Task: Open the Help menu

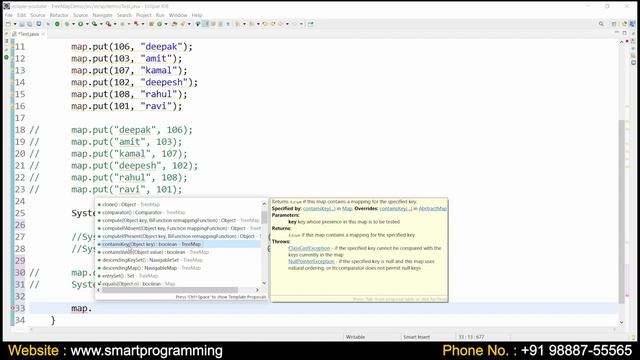Action: click(x=197, y=15)
